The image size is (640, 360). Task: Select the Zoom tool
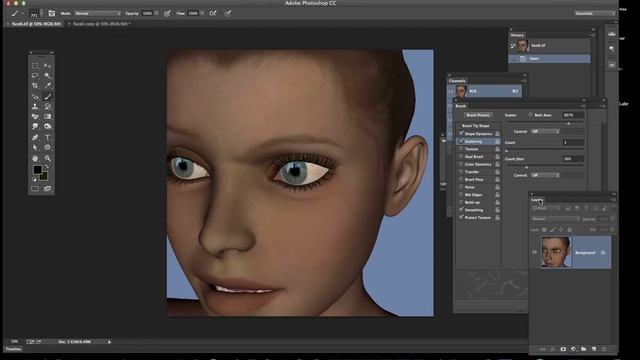click(47, 158)
